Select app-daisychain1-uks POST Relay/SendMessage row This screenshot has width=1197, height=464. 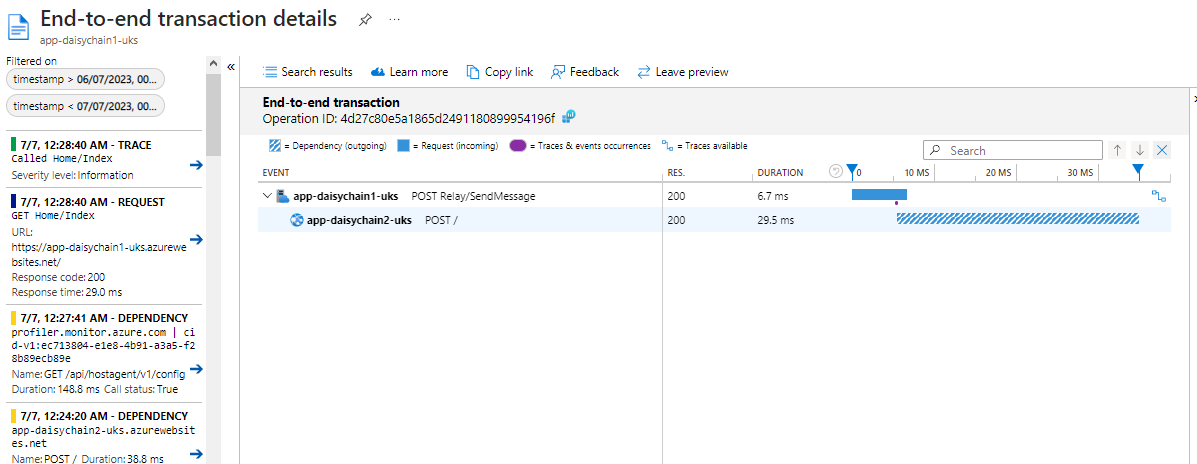[714, 196]
